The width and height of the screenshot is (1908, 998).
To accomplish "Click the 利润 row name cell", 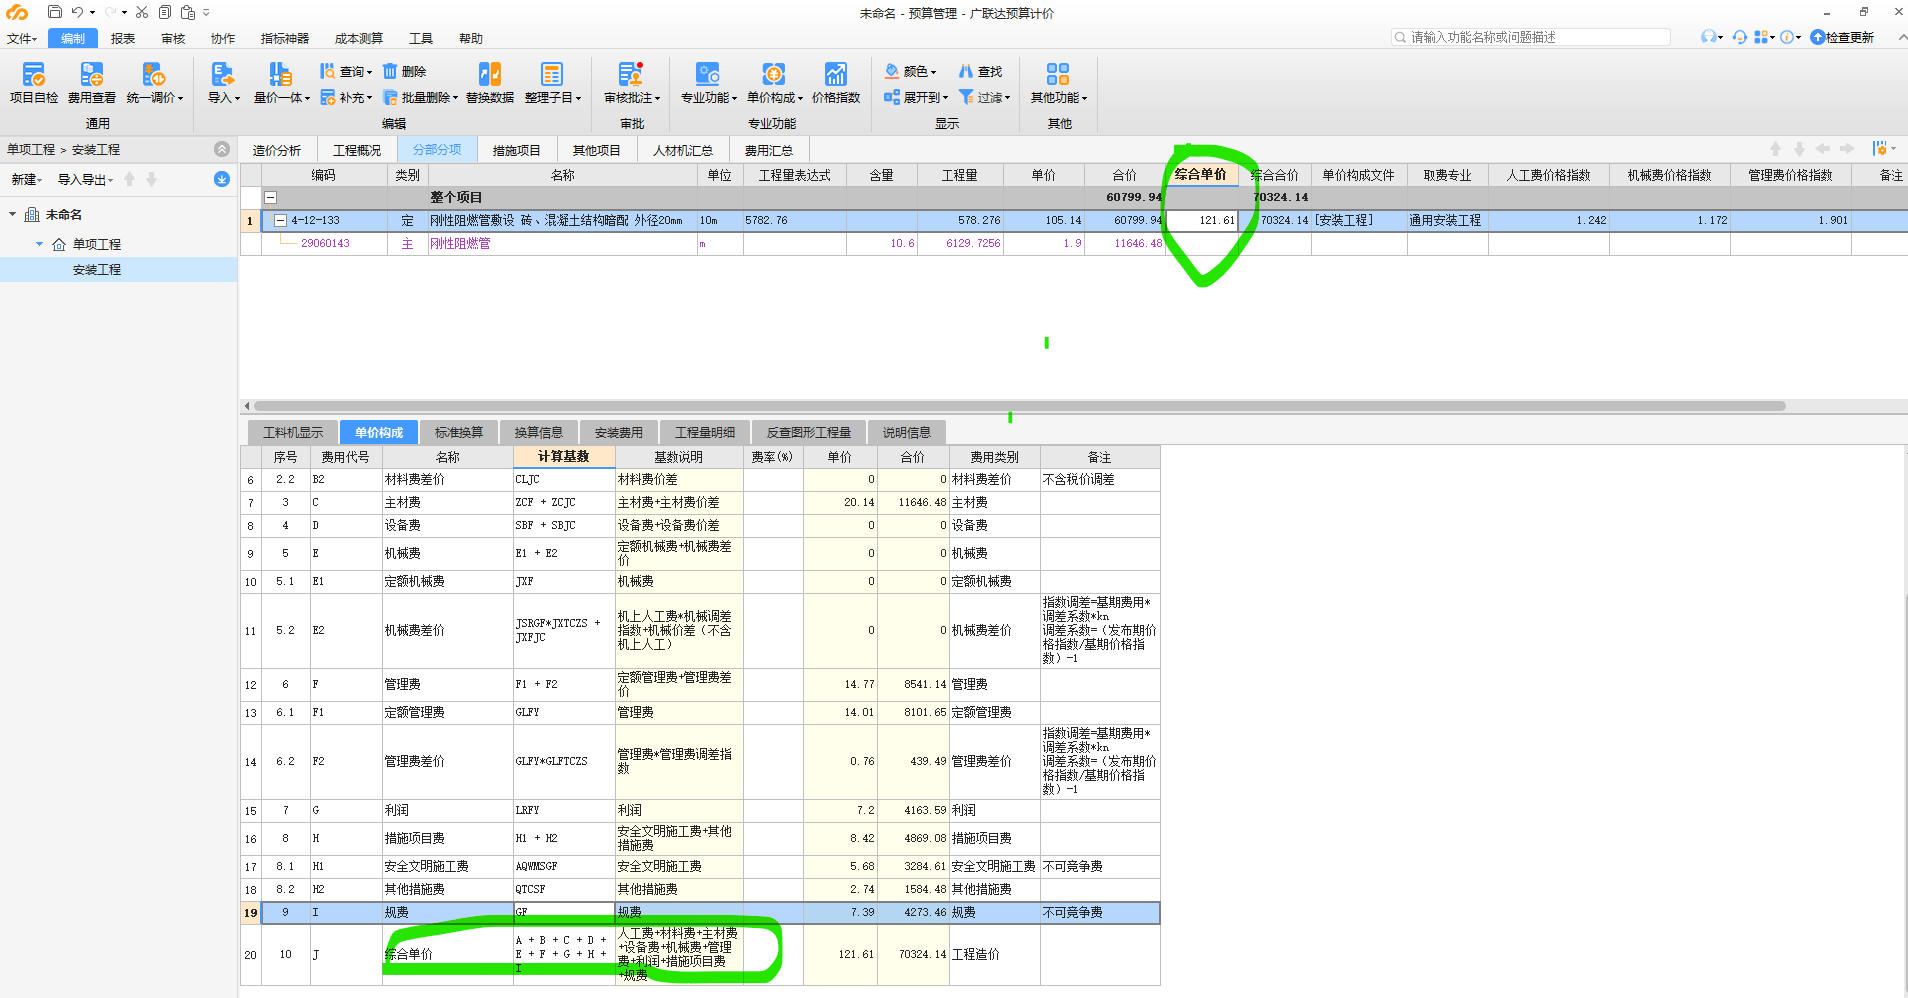I will click(x=448, y=810).
